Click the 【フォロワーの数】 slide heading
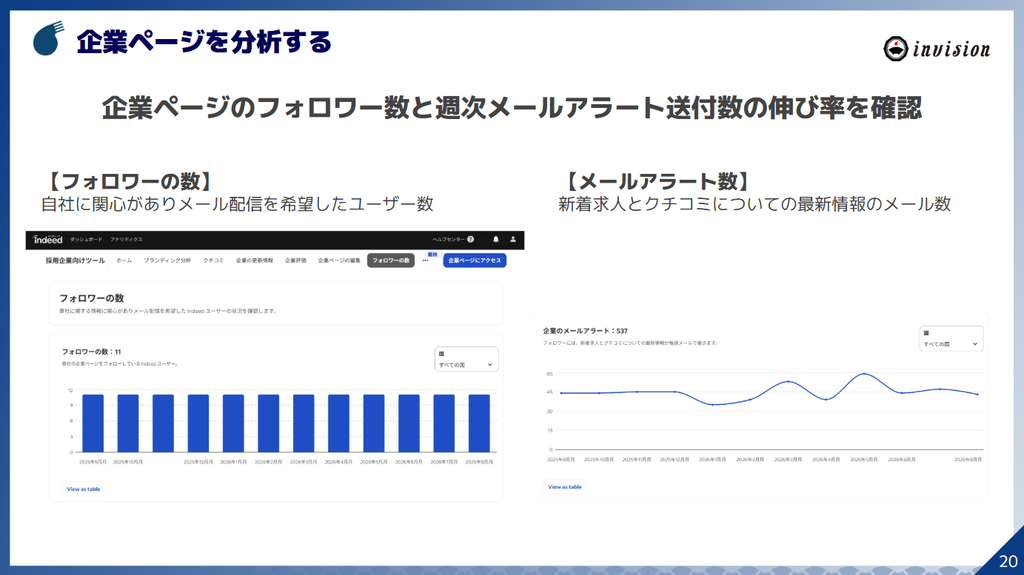This screenshot has width=1024, height=575. click(x=129, y=182)
